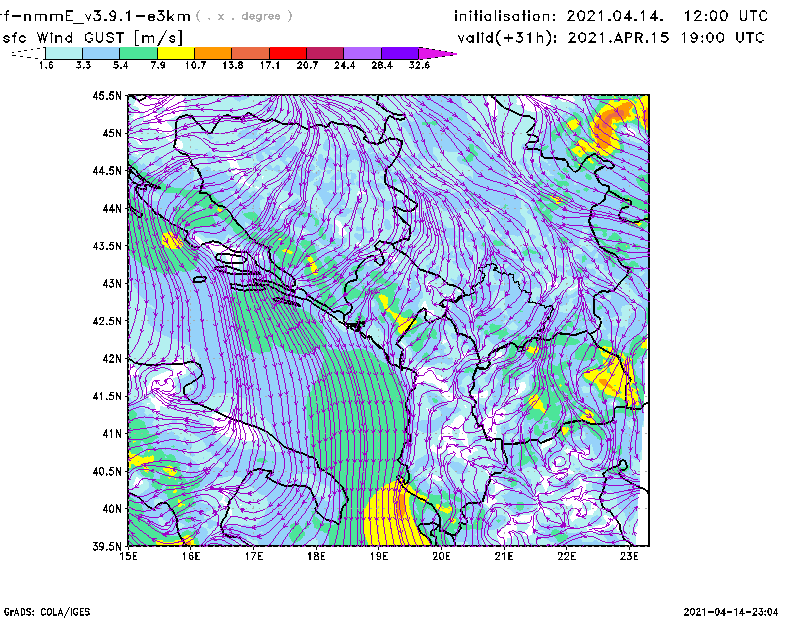Click the legend value '17.1'
Screen dimensions: 800x618
tap(270, 65)
